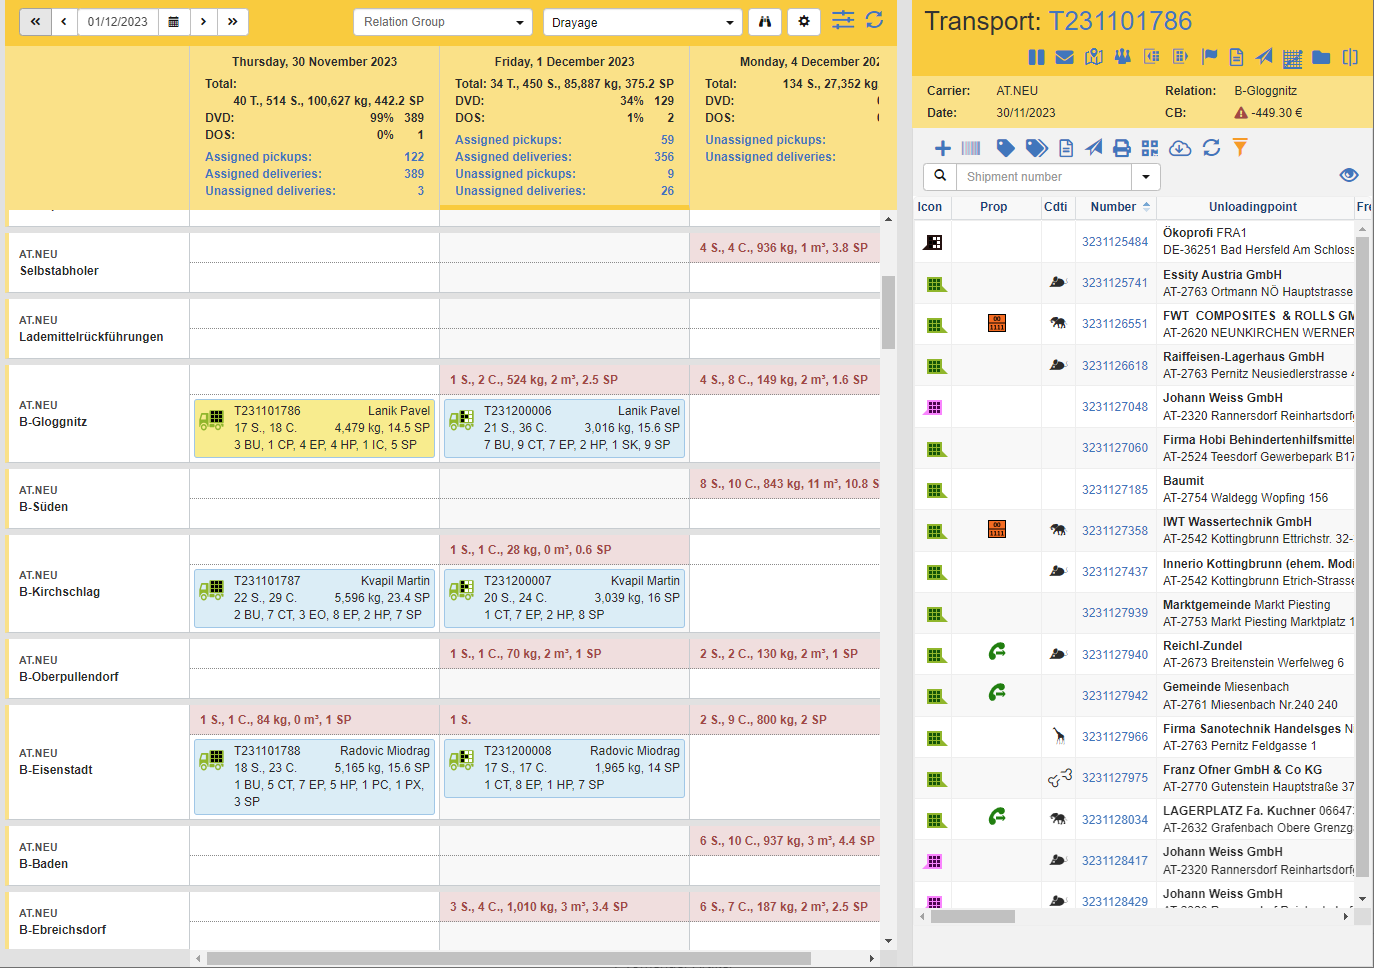Open the folder icon in transport header
Screen dimensions: 1374x968
click(x=1321, y=58)
